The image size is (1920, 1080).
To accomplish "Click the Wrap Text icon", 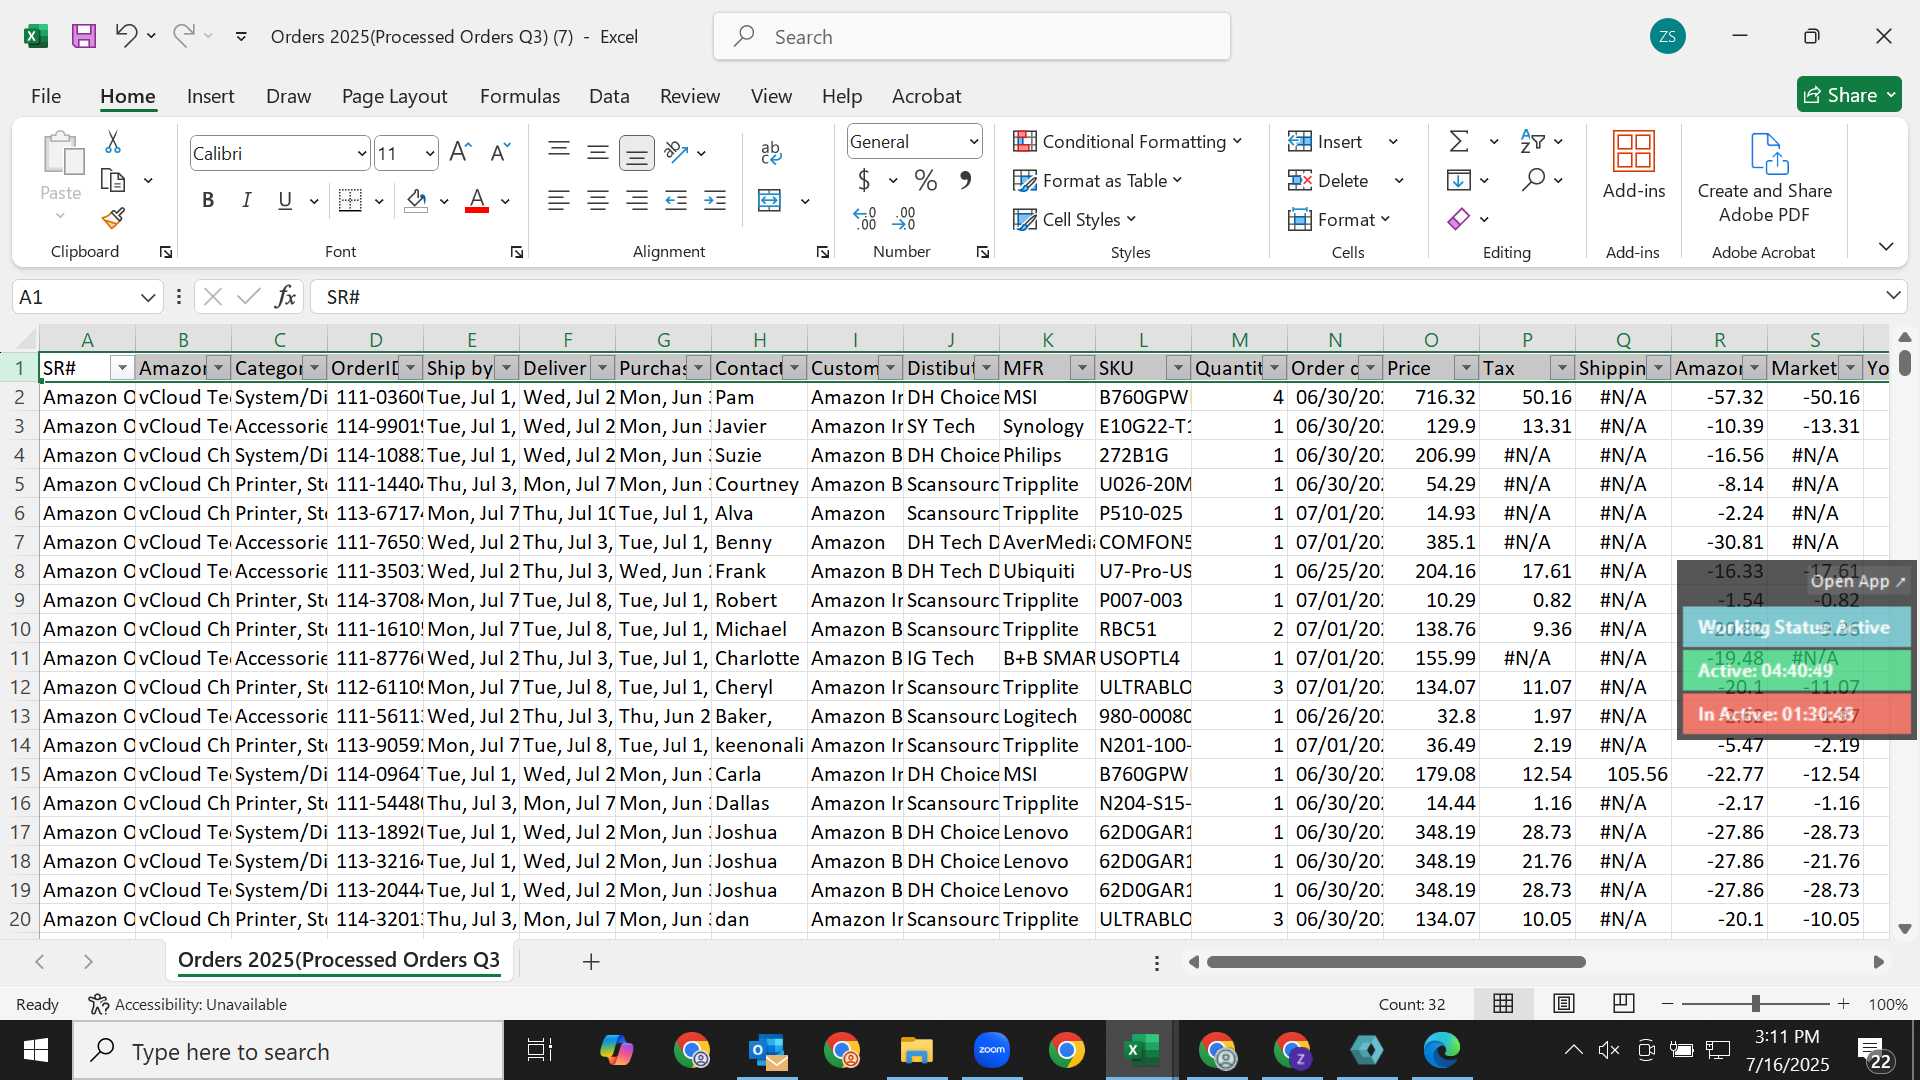I will click(x=770, y=152).
